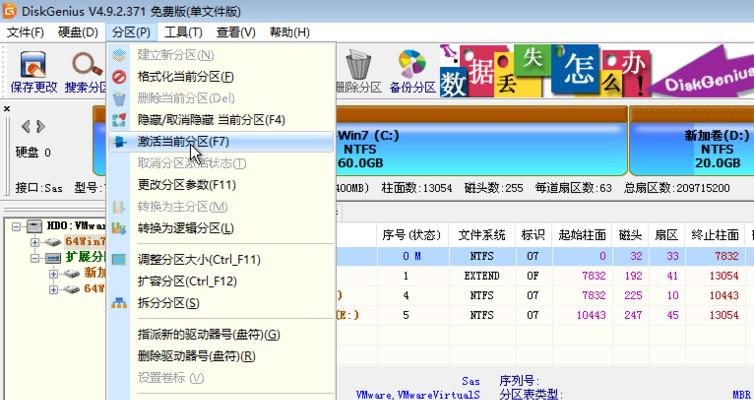This screenshot has width=754, height=400.
Task: Click the icon next to 调整分区大小(Ctrl_F11)
Action: coord(119,260)
